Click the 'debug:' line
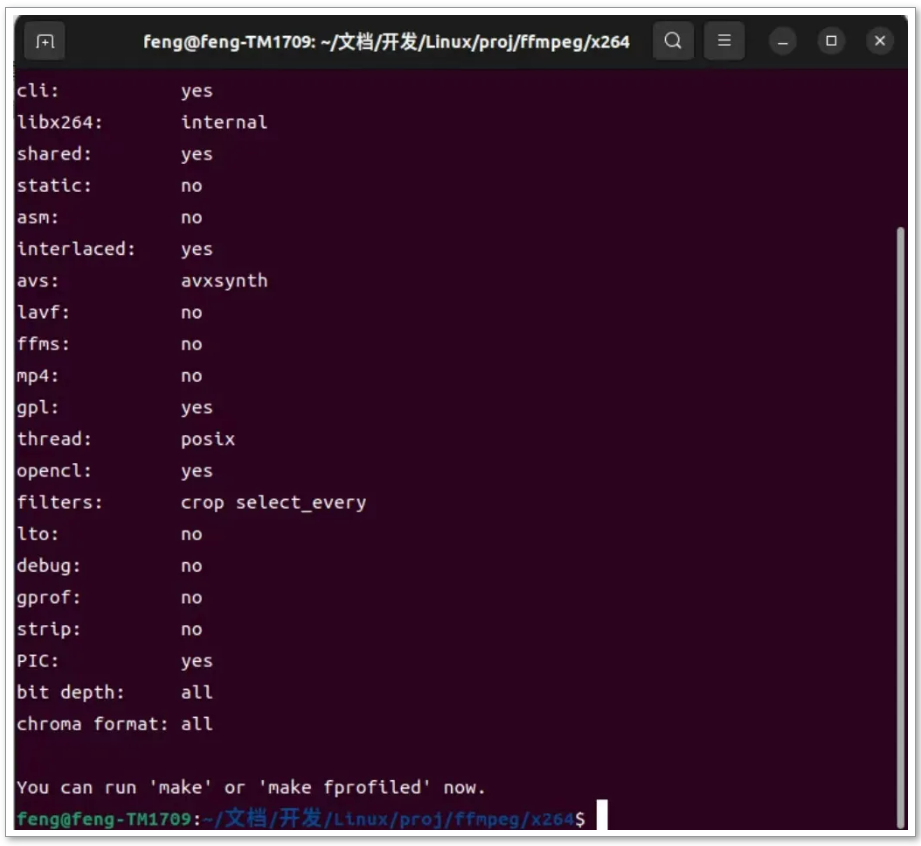The image size is (921, 846). pyautogui.click(x=109, y=566)
